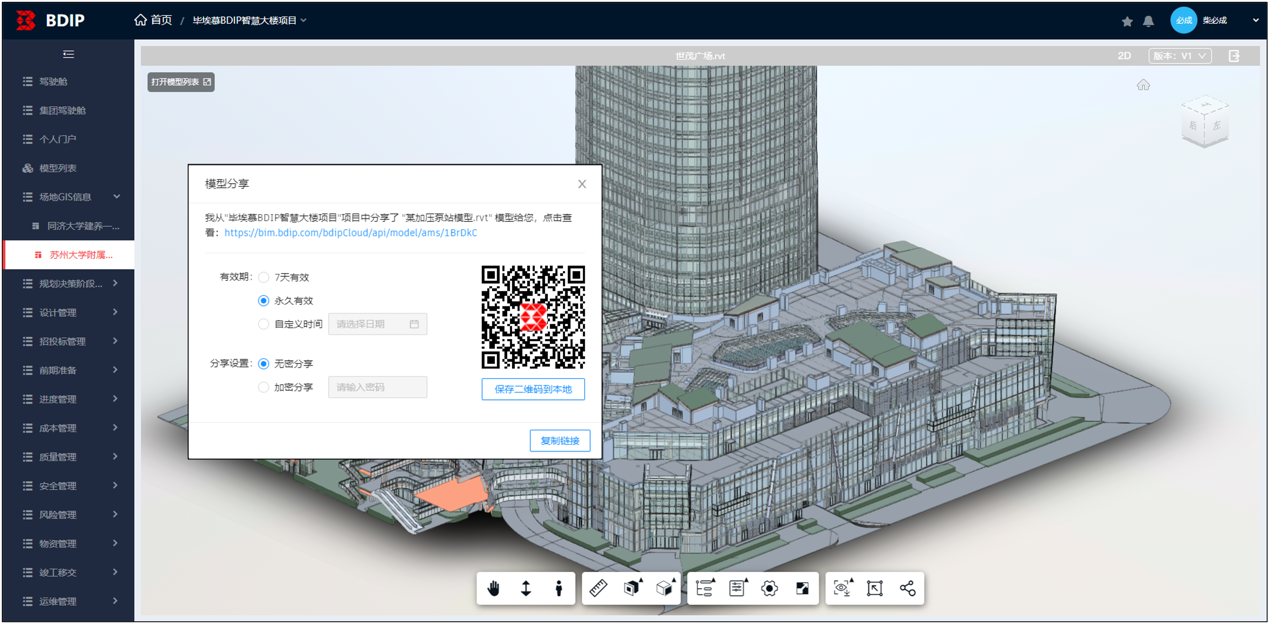Image resolution: width=1269 pixels, height=623 pixels.
Task: Open the section box cut tool
Action: coord(632,589)
